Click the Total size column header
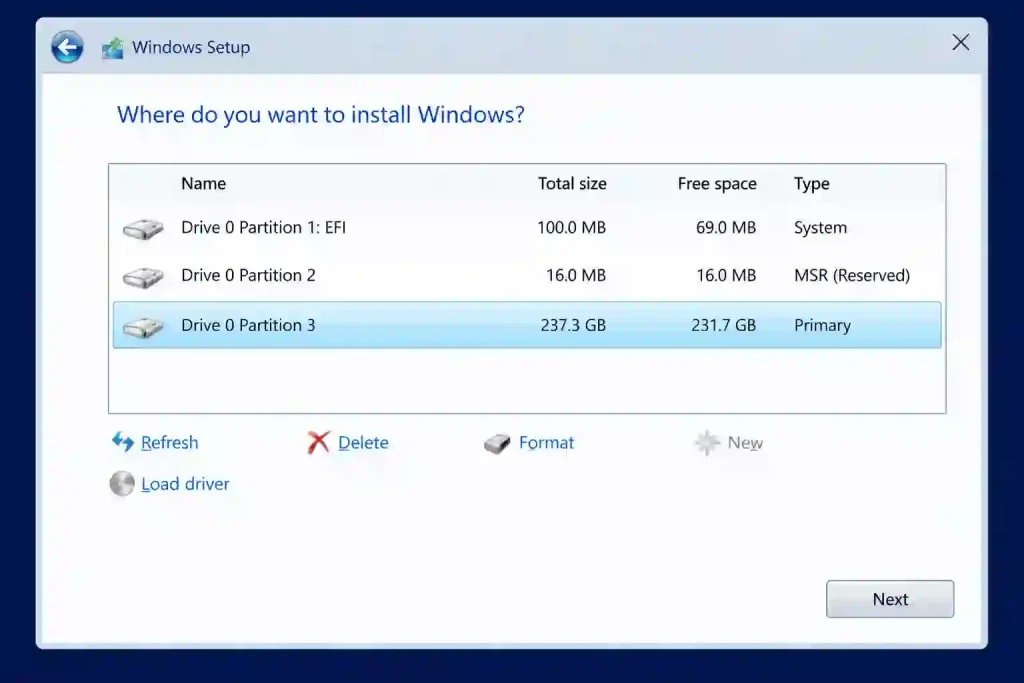 pos(572,183)
